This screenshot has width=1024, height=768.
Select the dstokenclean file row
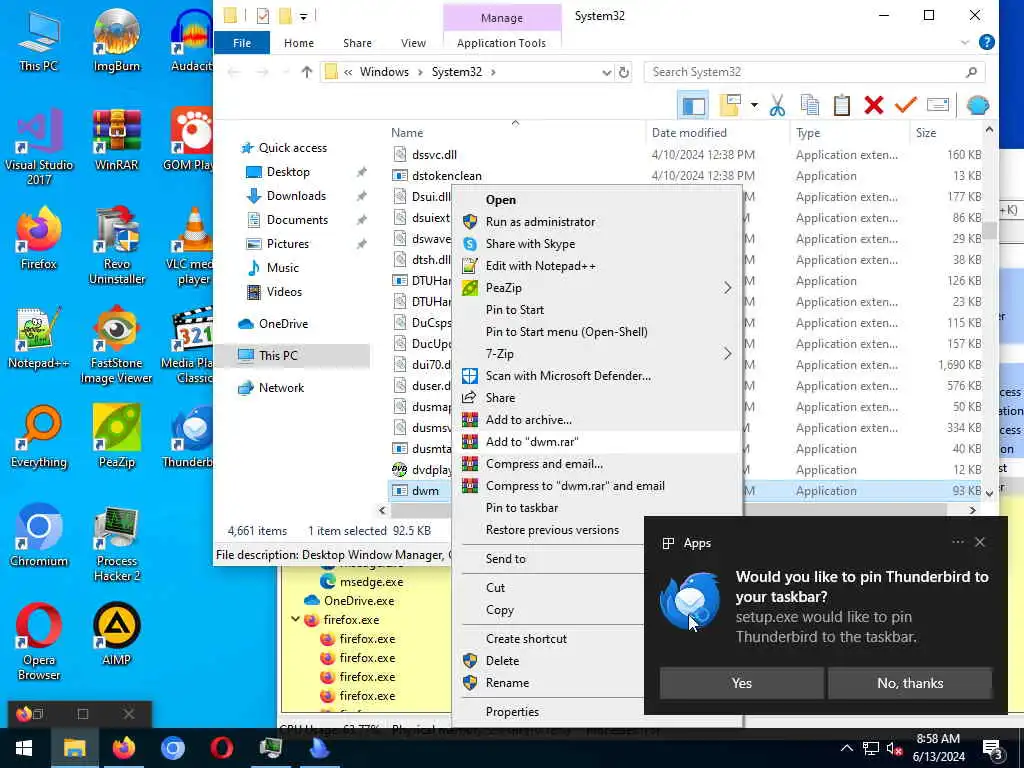(685, 176)
